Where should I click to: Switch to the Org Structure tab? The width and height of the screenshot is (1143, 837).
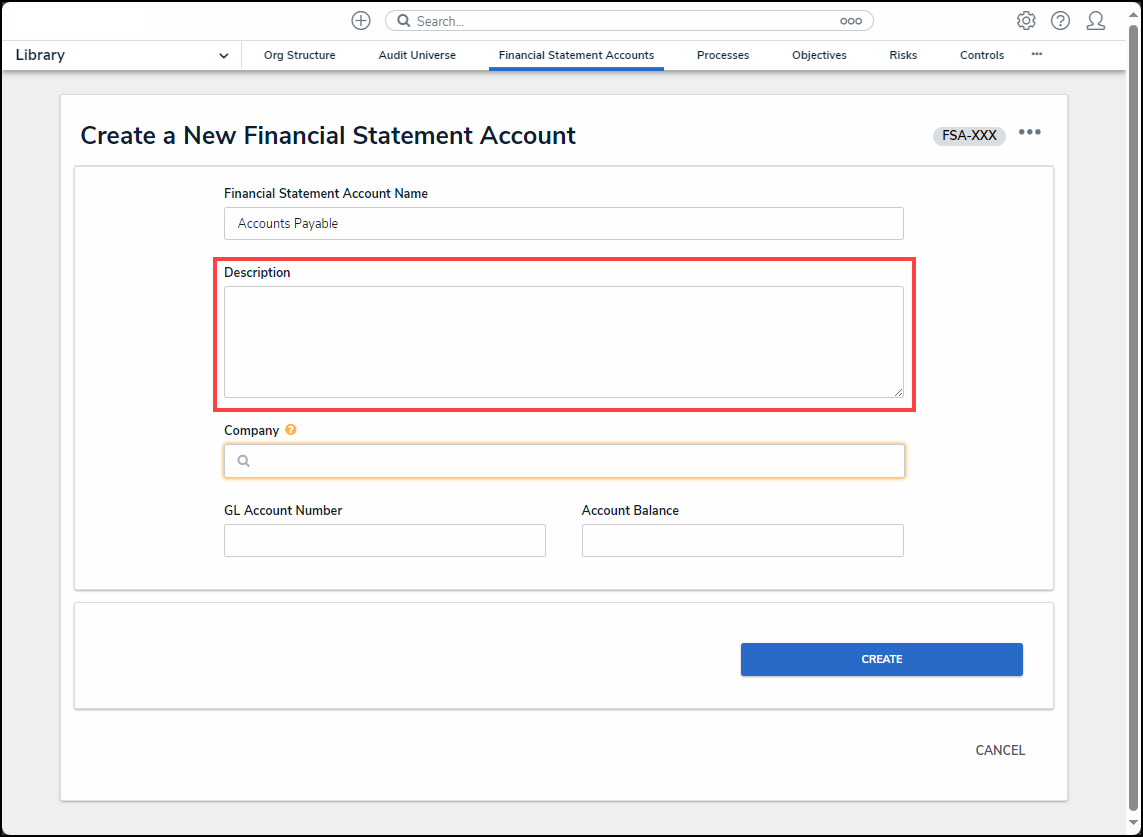pos(299,56)
